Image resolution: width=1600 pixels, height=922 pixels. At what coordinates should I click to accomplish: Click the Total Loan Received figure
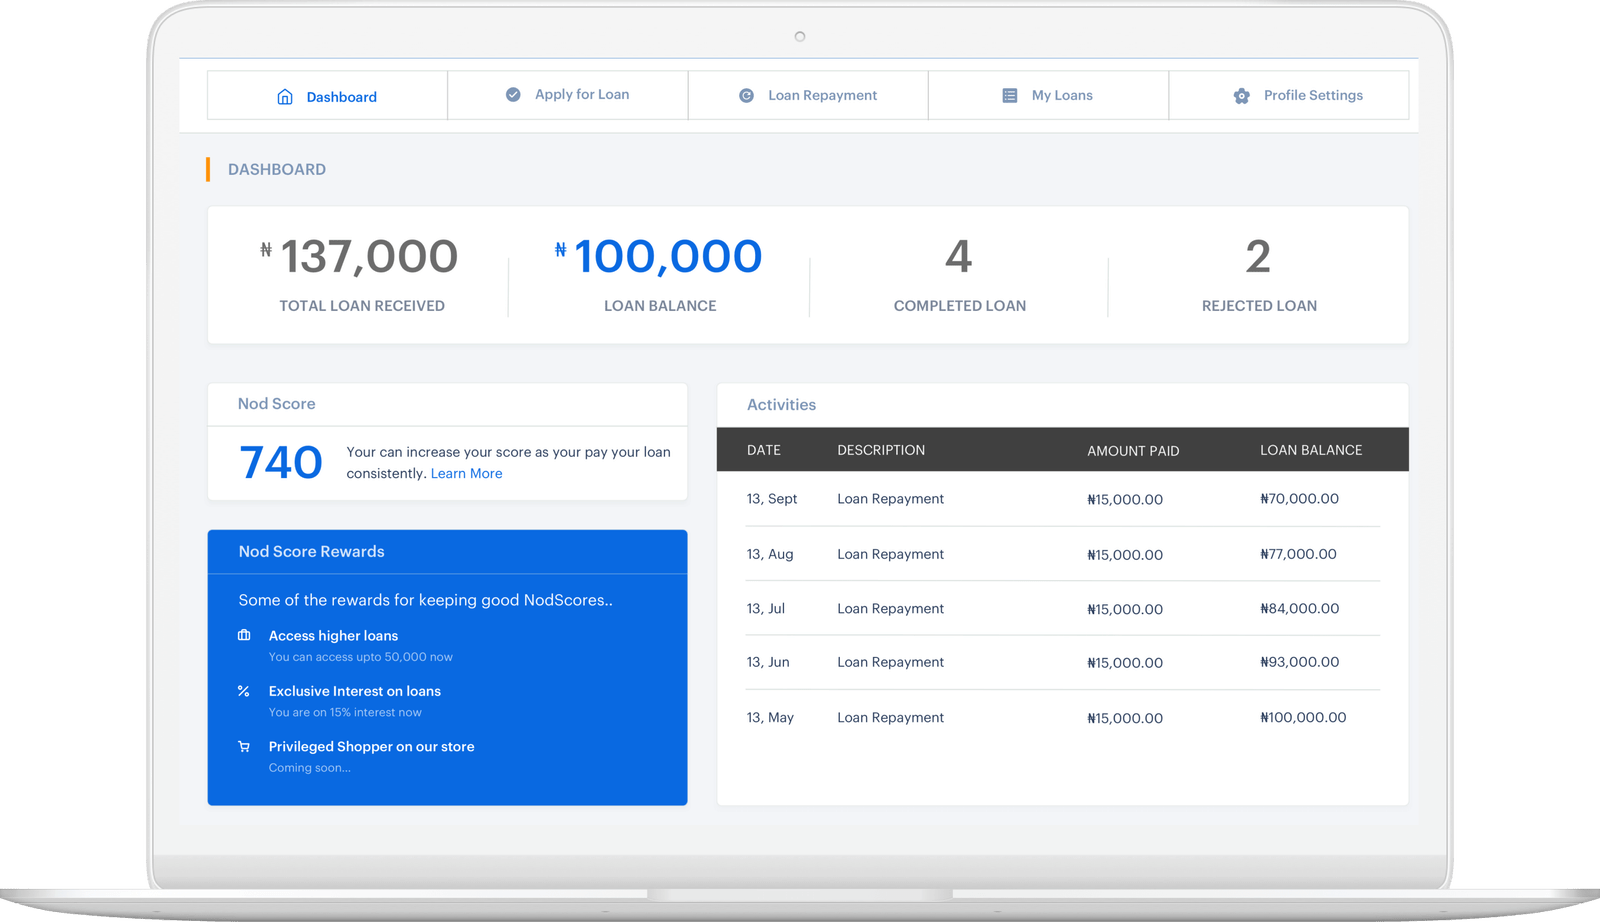368,257
